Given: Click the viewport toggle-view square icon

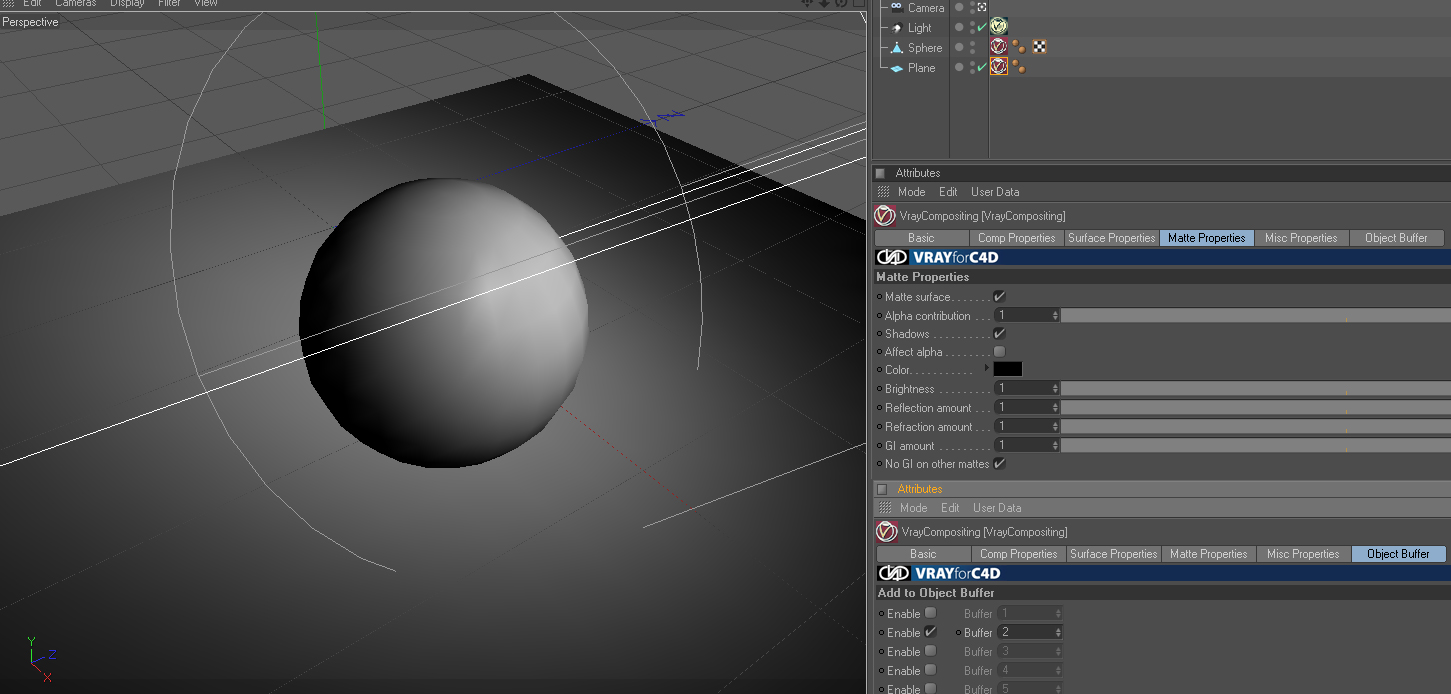Looking at the screenshot, I should coord(857,3).
